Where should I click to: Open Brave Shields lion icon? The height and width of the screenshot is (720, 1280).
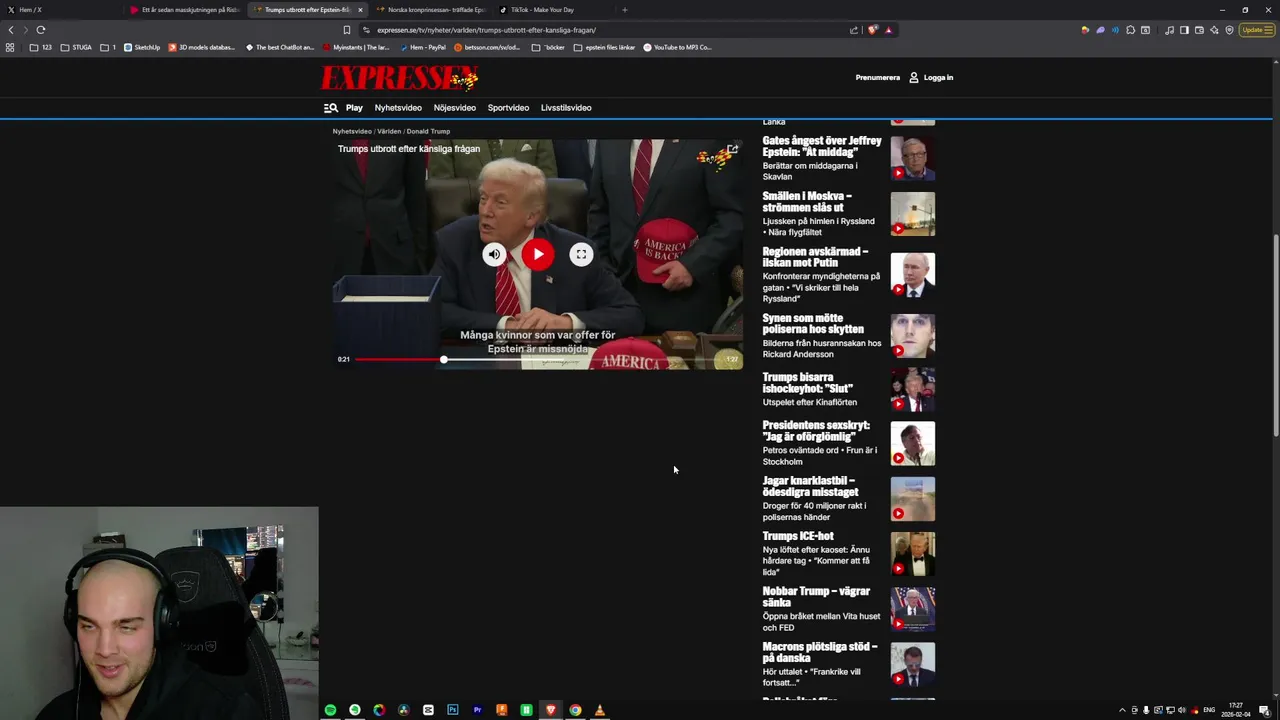click(872, 30)
